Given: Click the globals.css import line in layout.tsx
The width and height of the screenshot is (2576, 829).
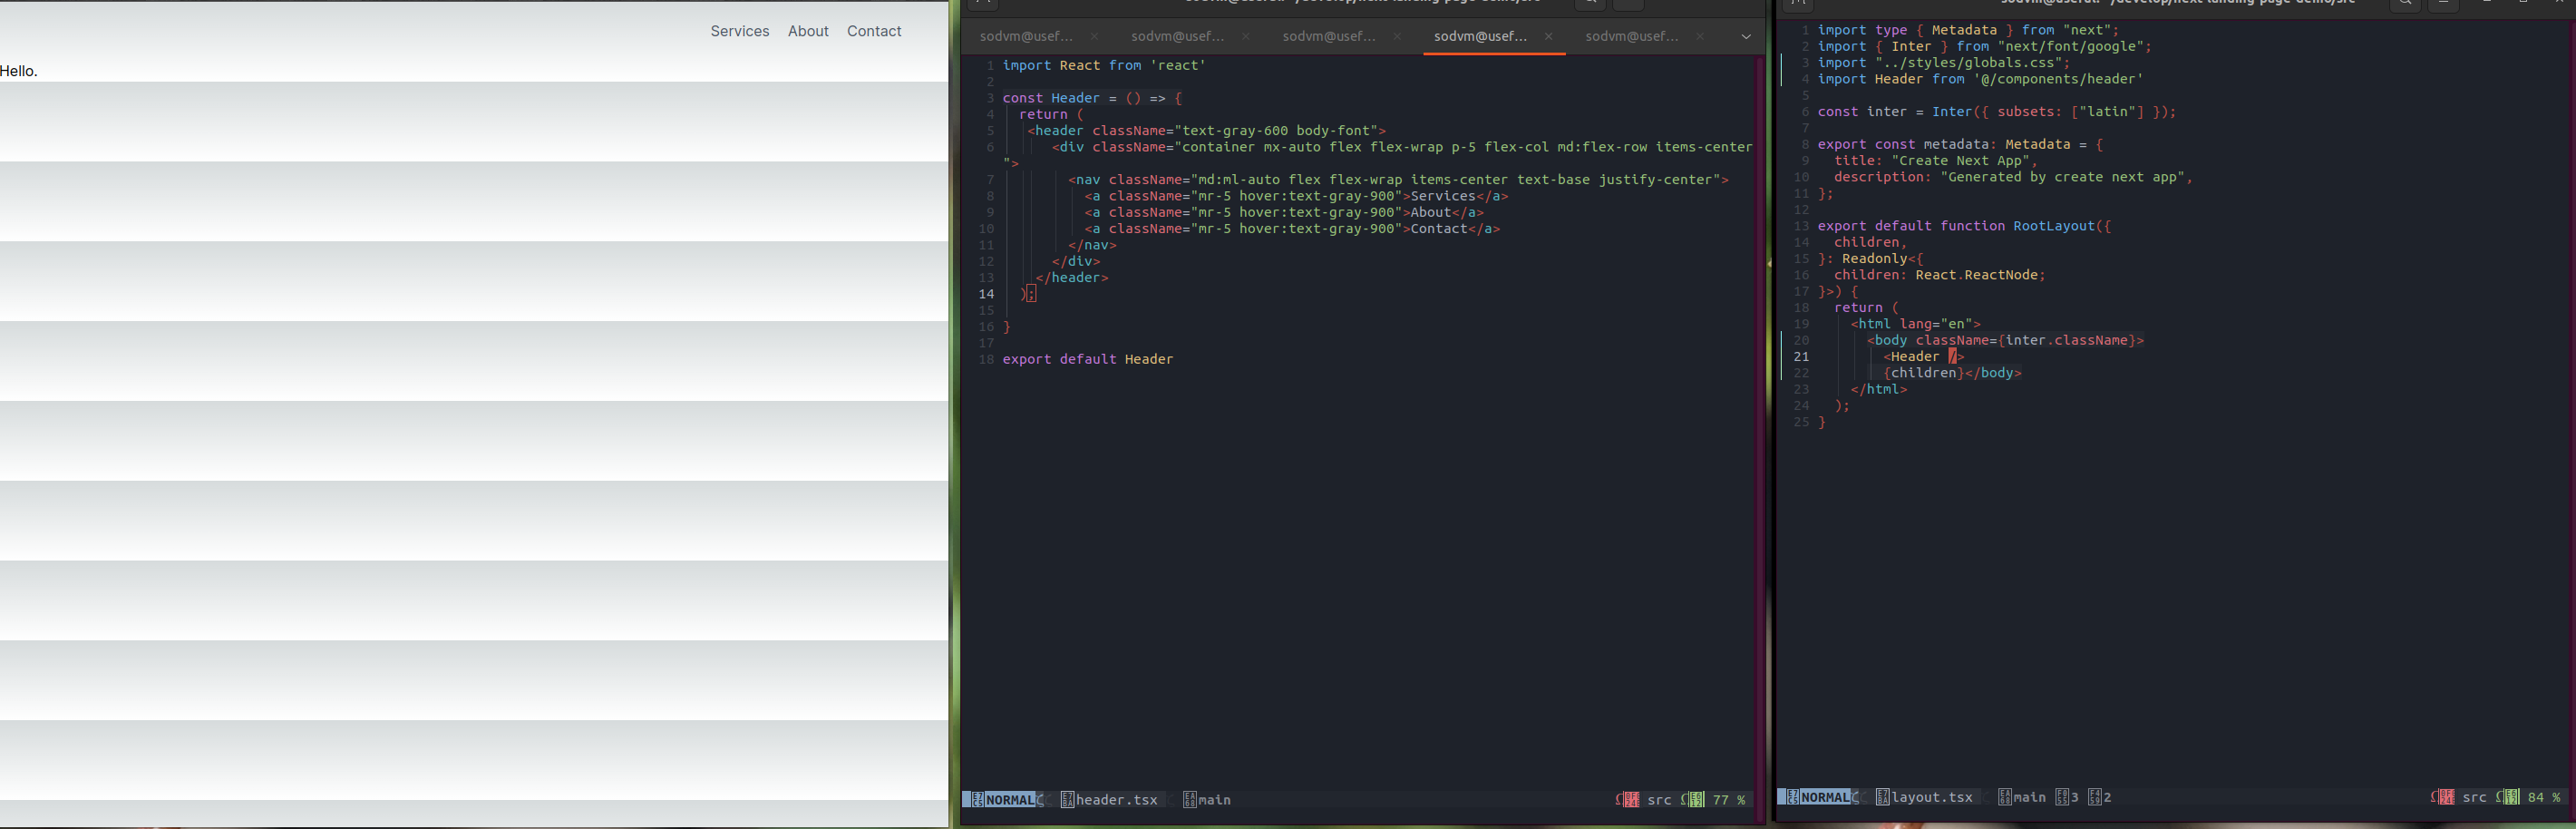Looking at the screenshot, I should pyautogui.click(x=1944, y=63).
